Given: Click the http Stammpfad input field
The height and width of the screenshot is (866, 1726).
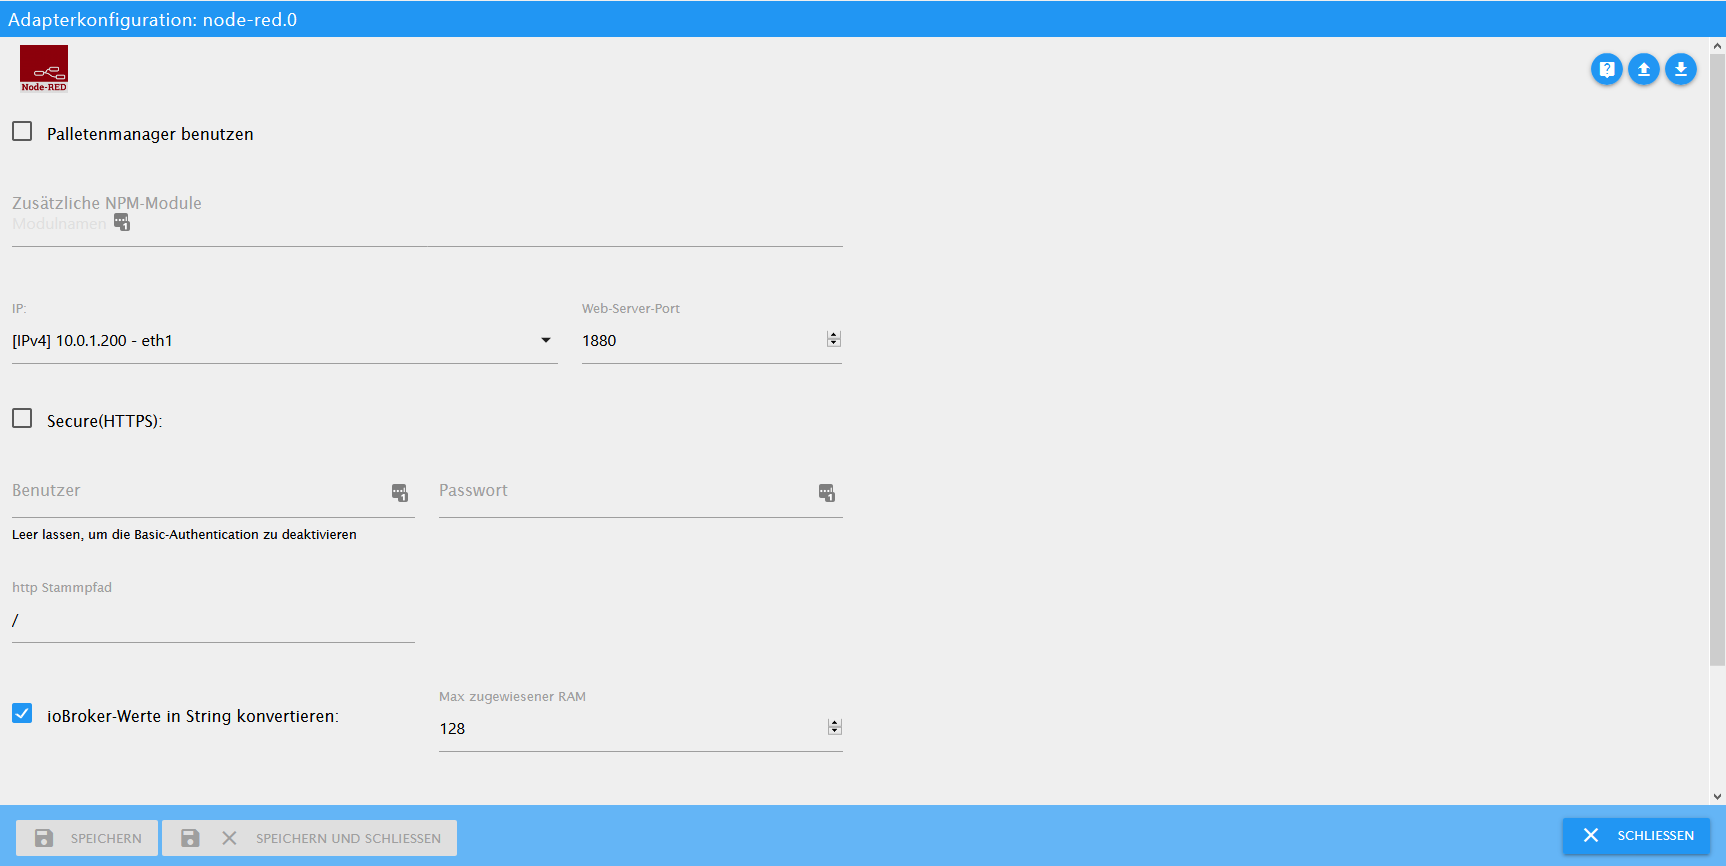Looking at the screenshot, I should (x=213, y=620).
